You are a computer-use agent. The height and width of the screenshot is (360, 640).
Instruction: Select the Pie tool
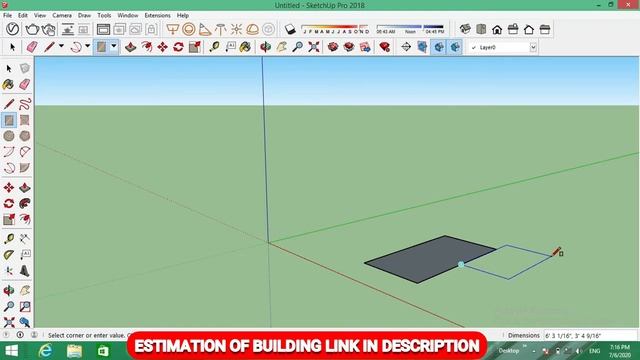click(25, 168)
